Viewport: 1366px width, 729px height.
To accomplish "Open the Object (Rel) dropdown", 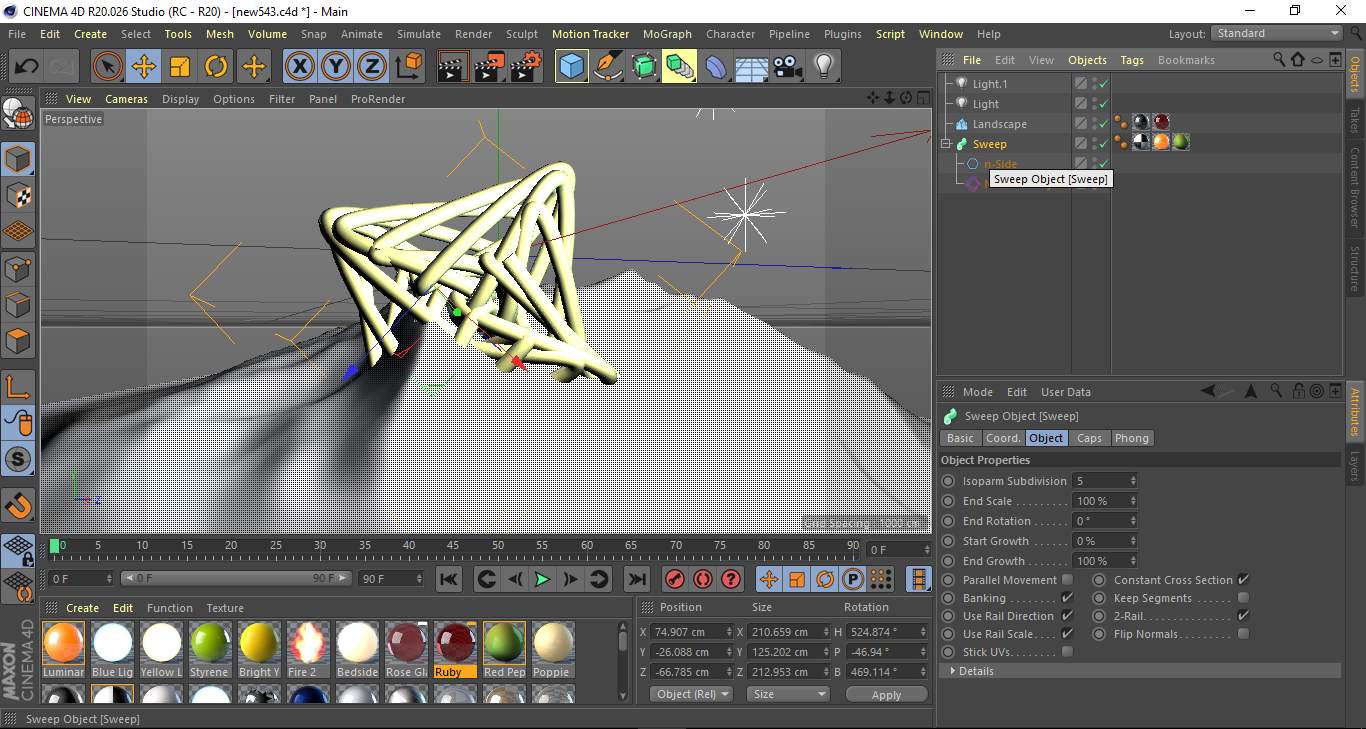I will pos(691,694).
